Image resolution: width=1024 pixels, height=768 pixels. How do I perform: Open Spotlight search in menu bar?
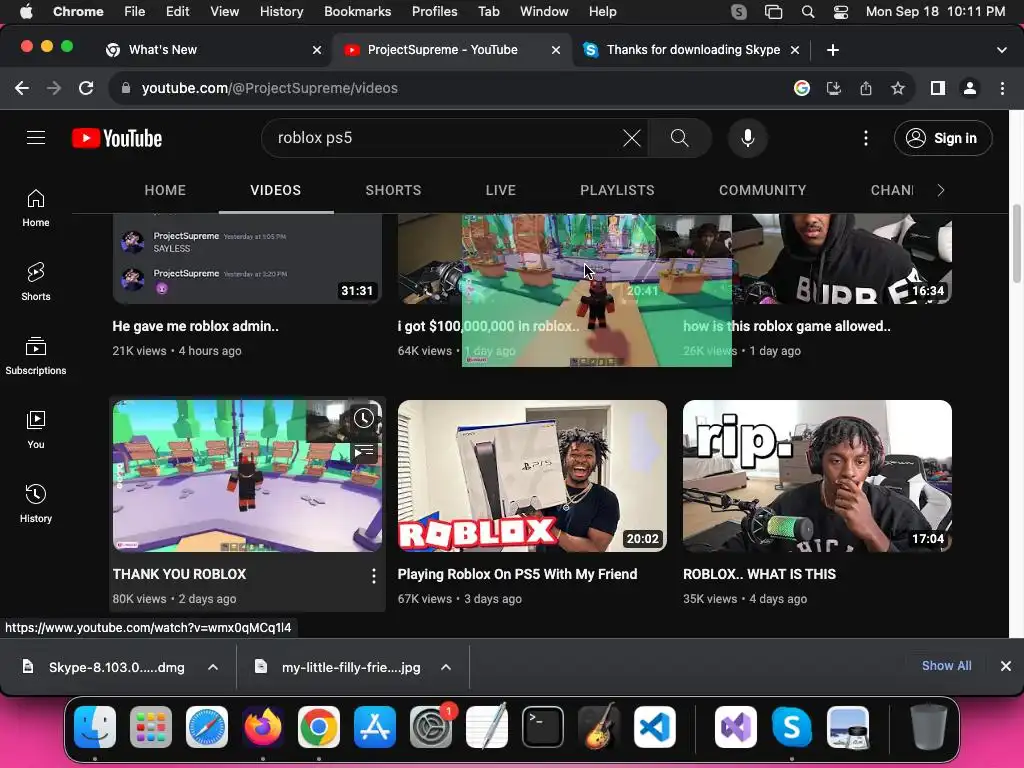pos(808,12)
